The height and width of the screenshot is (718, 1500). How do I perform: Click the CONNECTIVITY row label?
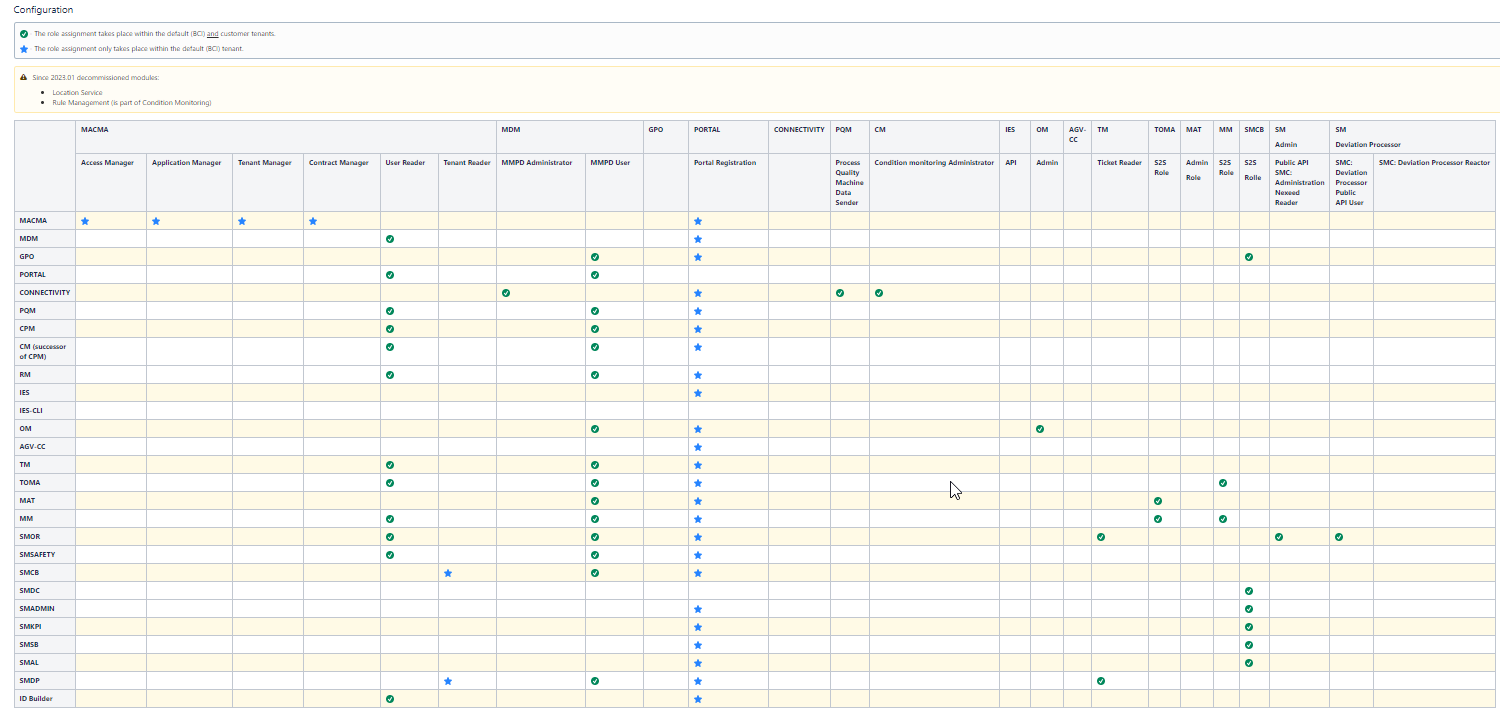tap(45, 292)
